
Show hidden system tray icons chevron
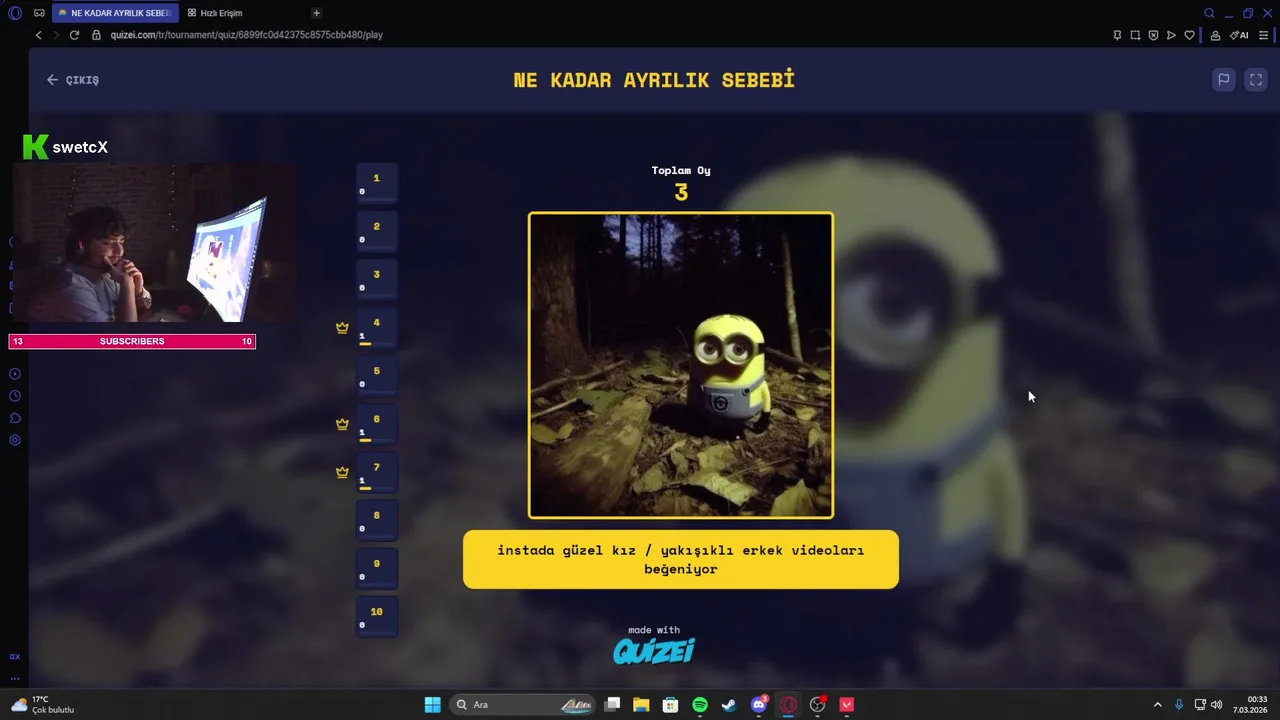tap(1158, 705)
